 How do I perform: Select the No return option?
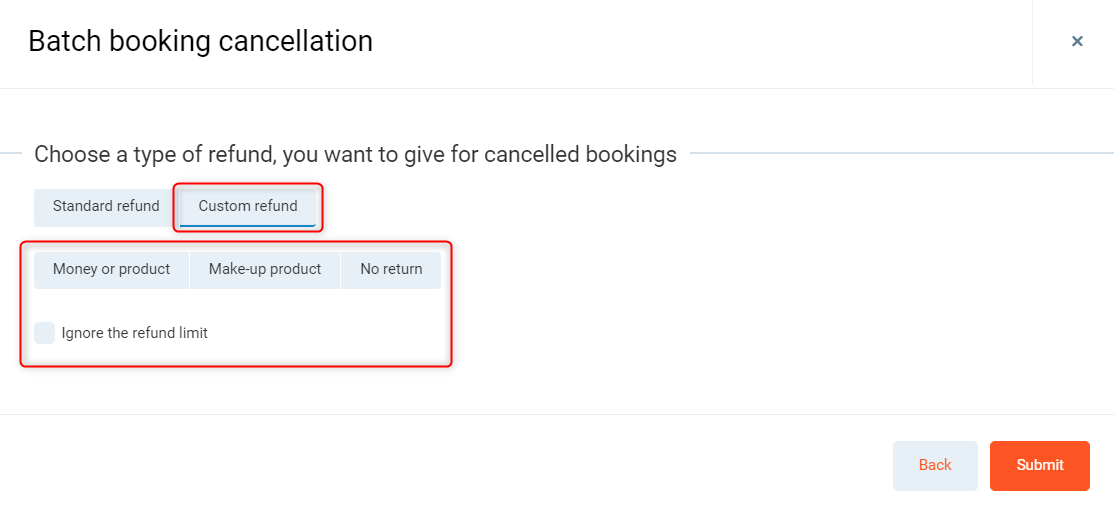point(391,270)
